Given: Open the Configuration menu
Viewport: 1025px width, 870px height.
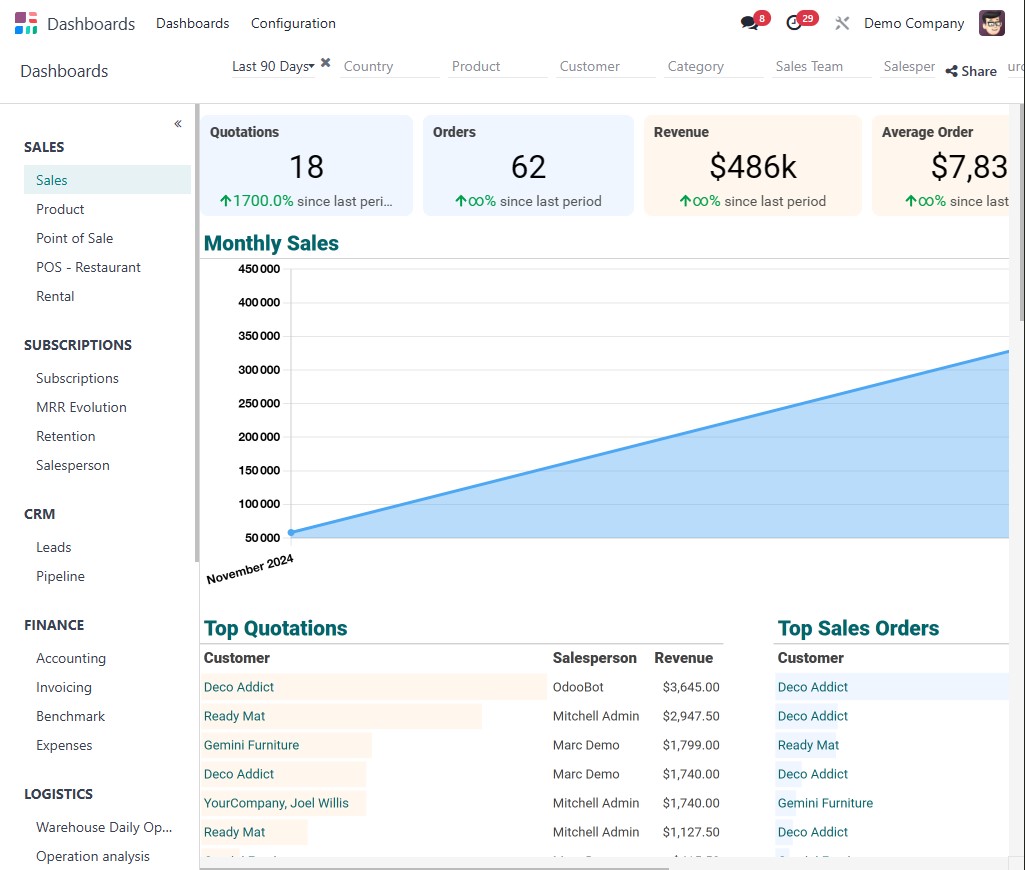Looking at the screenshot, I should (x=294, y=24).
